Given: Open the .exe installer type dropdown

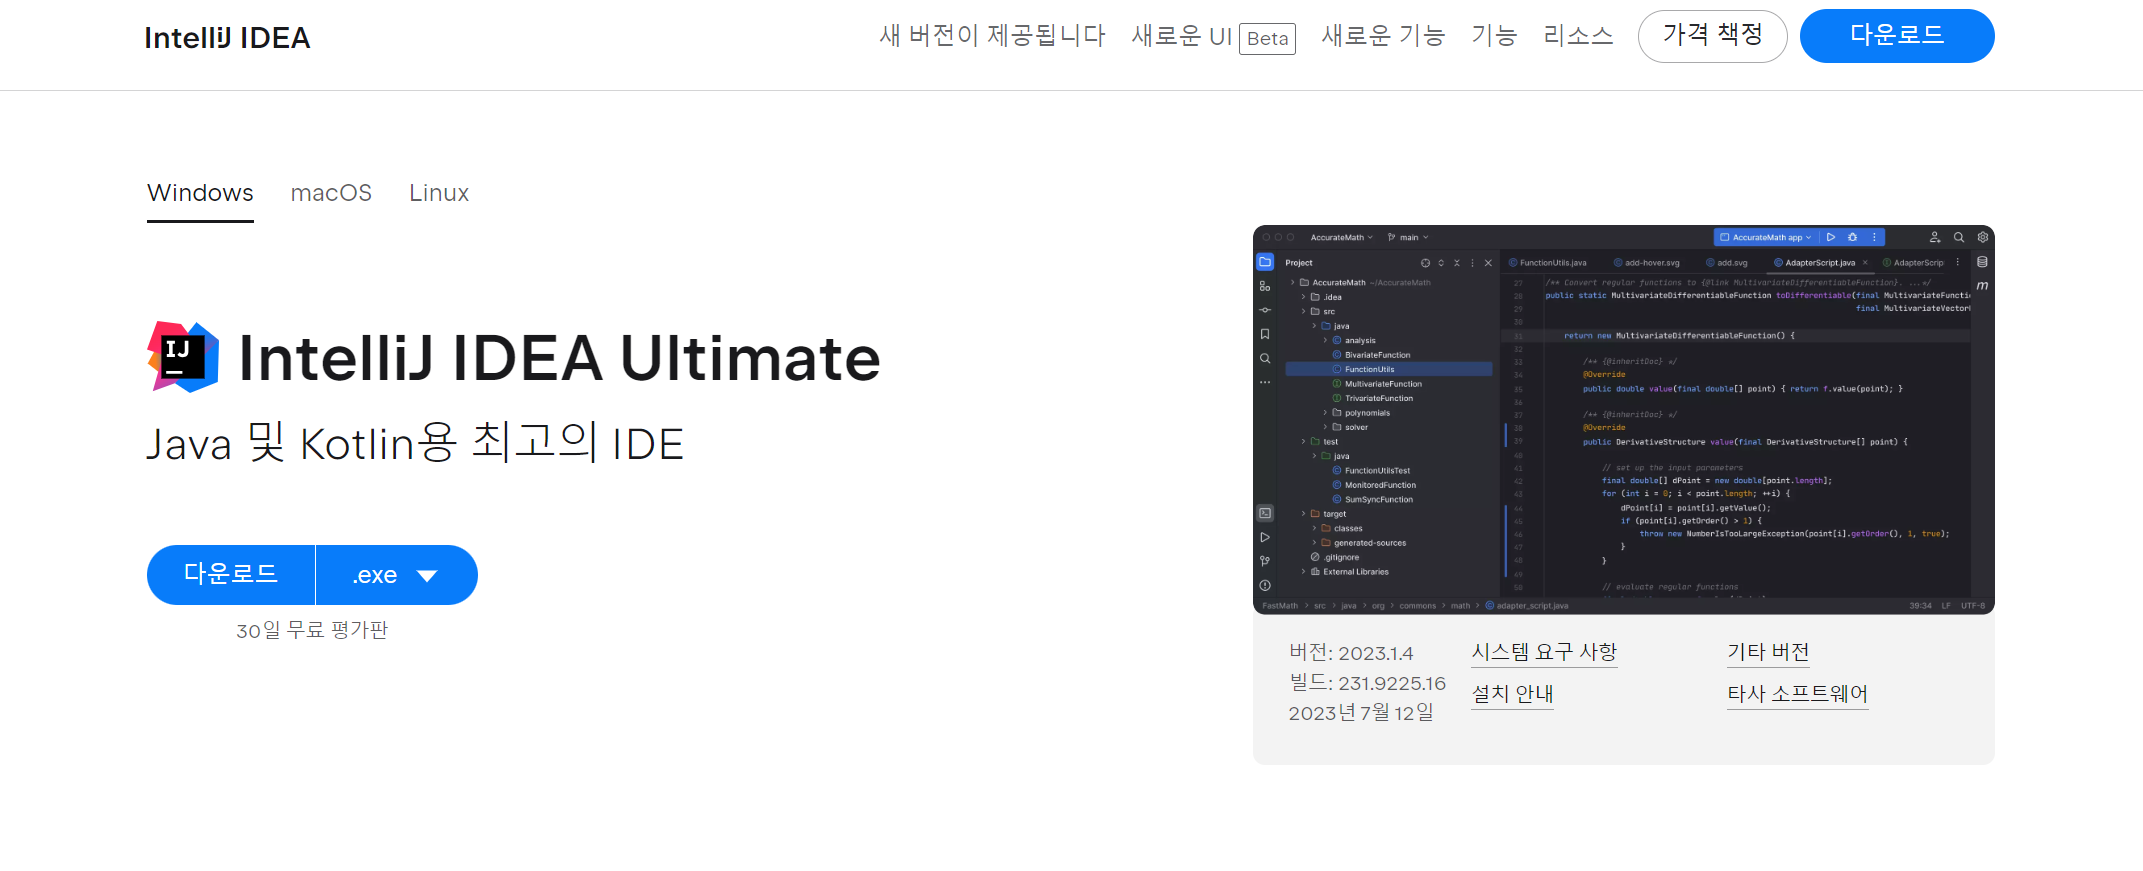Looking at the screenshot, I should pos(397,575).
